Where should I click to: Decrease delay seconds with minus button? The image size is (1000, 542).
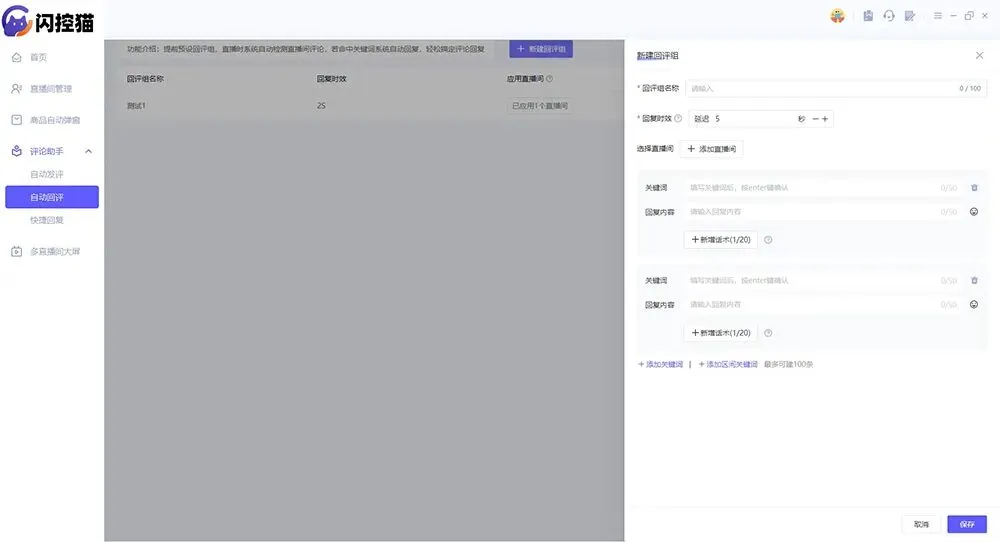coord(815,119)
